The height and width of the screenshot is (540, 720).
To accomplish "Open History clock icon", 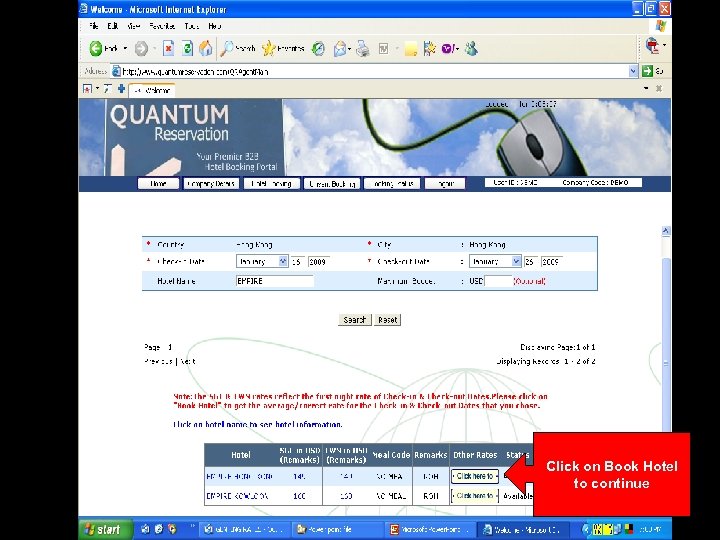I will [318, 49].
